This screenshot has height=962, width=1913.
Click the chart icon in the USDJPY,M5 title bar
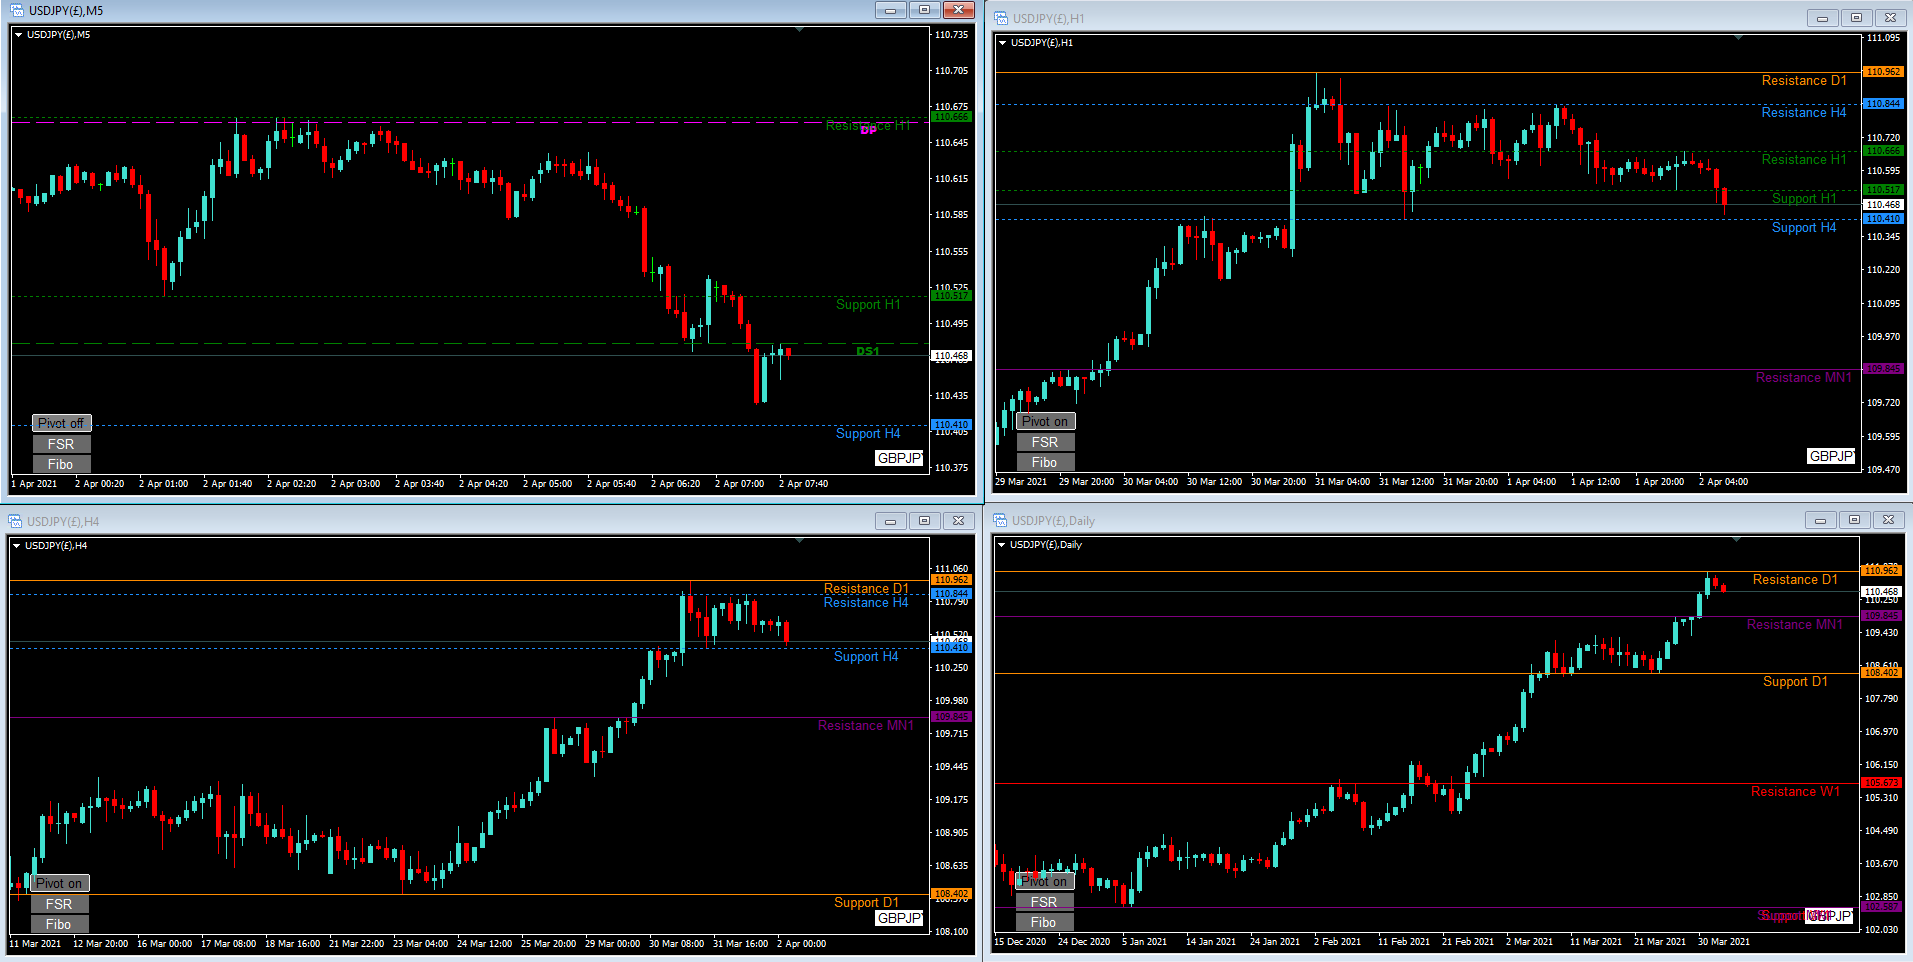point(16,10)
